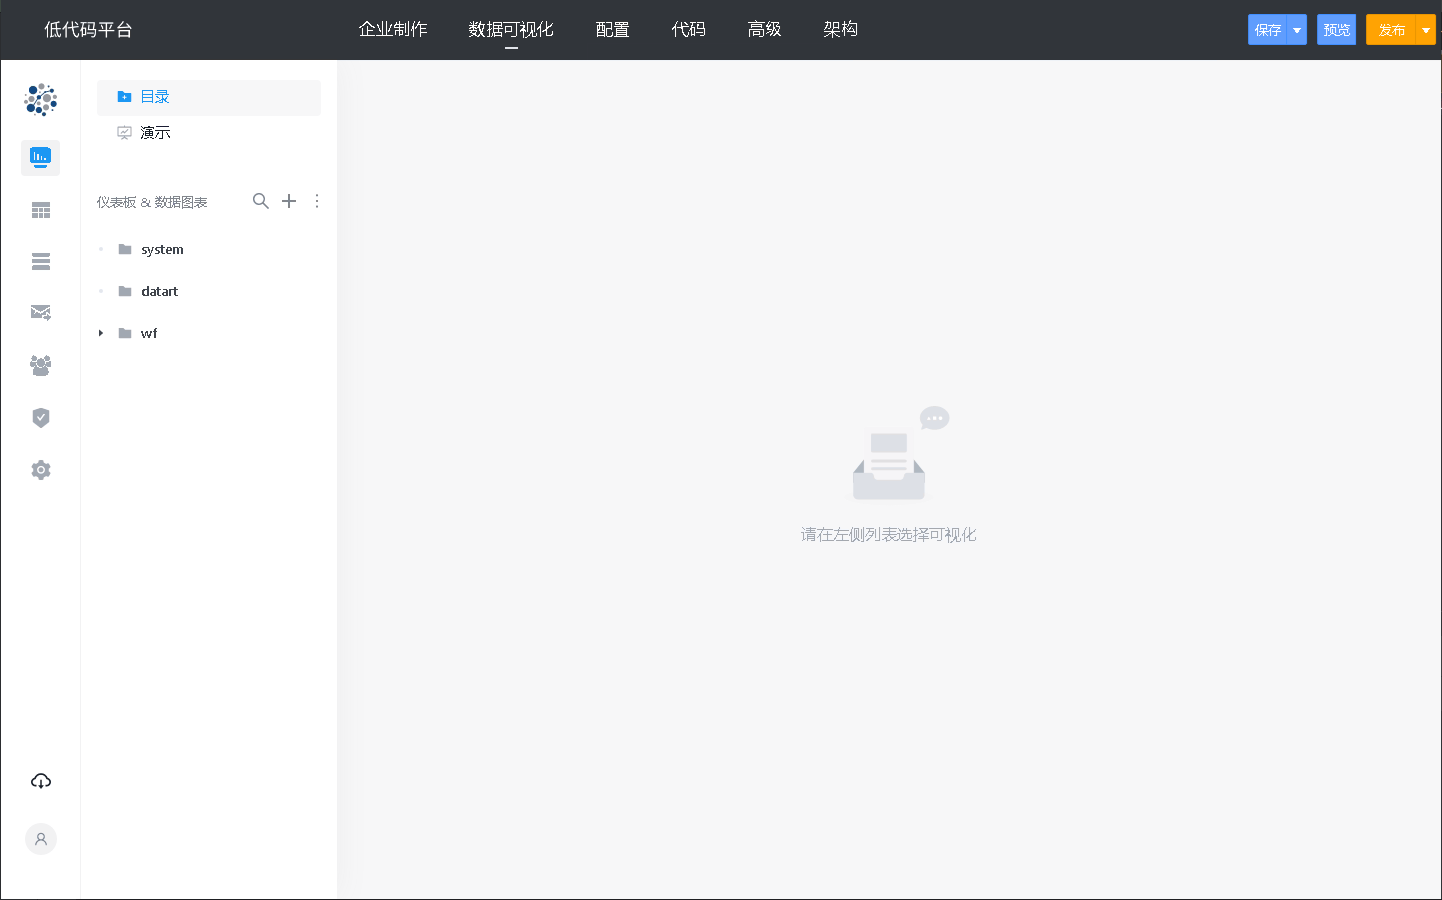
Task: Click the cloud download icon
Action: (x=41, y=781)
